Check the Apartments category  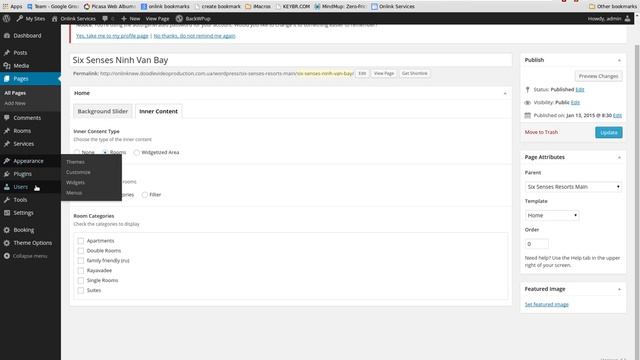tap(81, 241)
